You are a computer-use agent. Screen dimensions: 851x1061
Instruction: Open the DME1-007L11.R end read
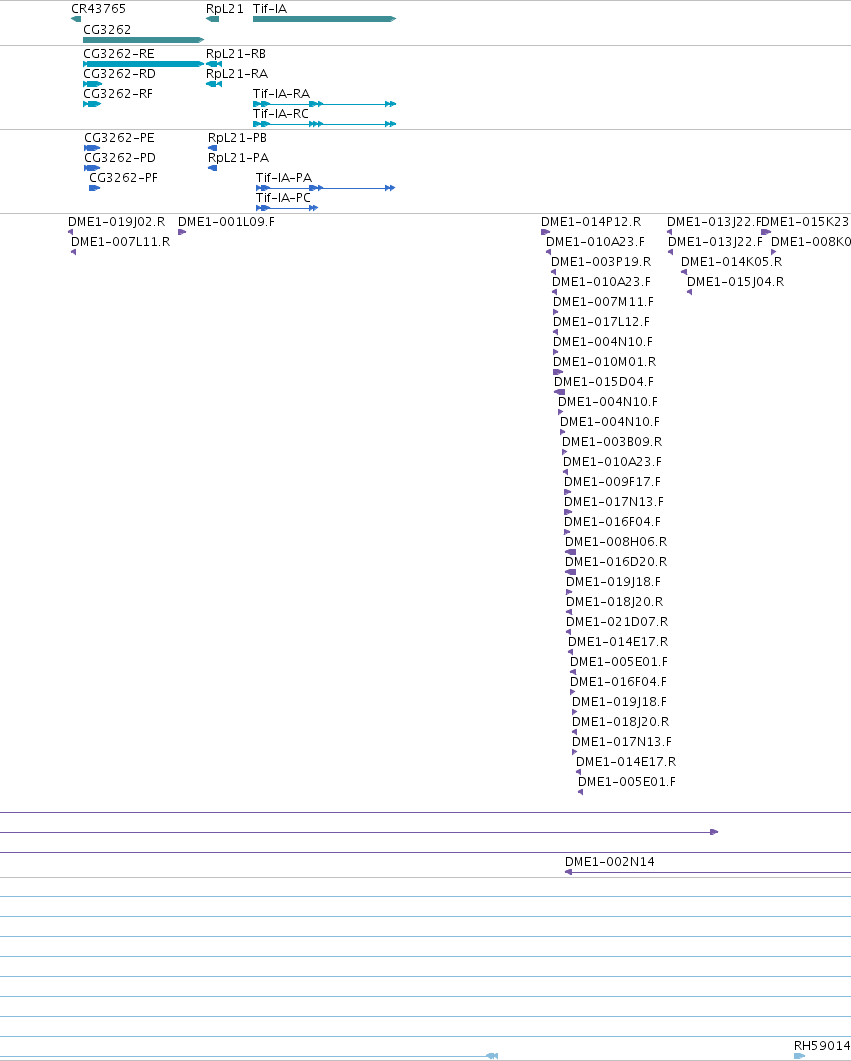[x=73, y=252]
